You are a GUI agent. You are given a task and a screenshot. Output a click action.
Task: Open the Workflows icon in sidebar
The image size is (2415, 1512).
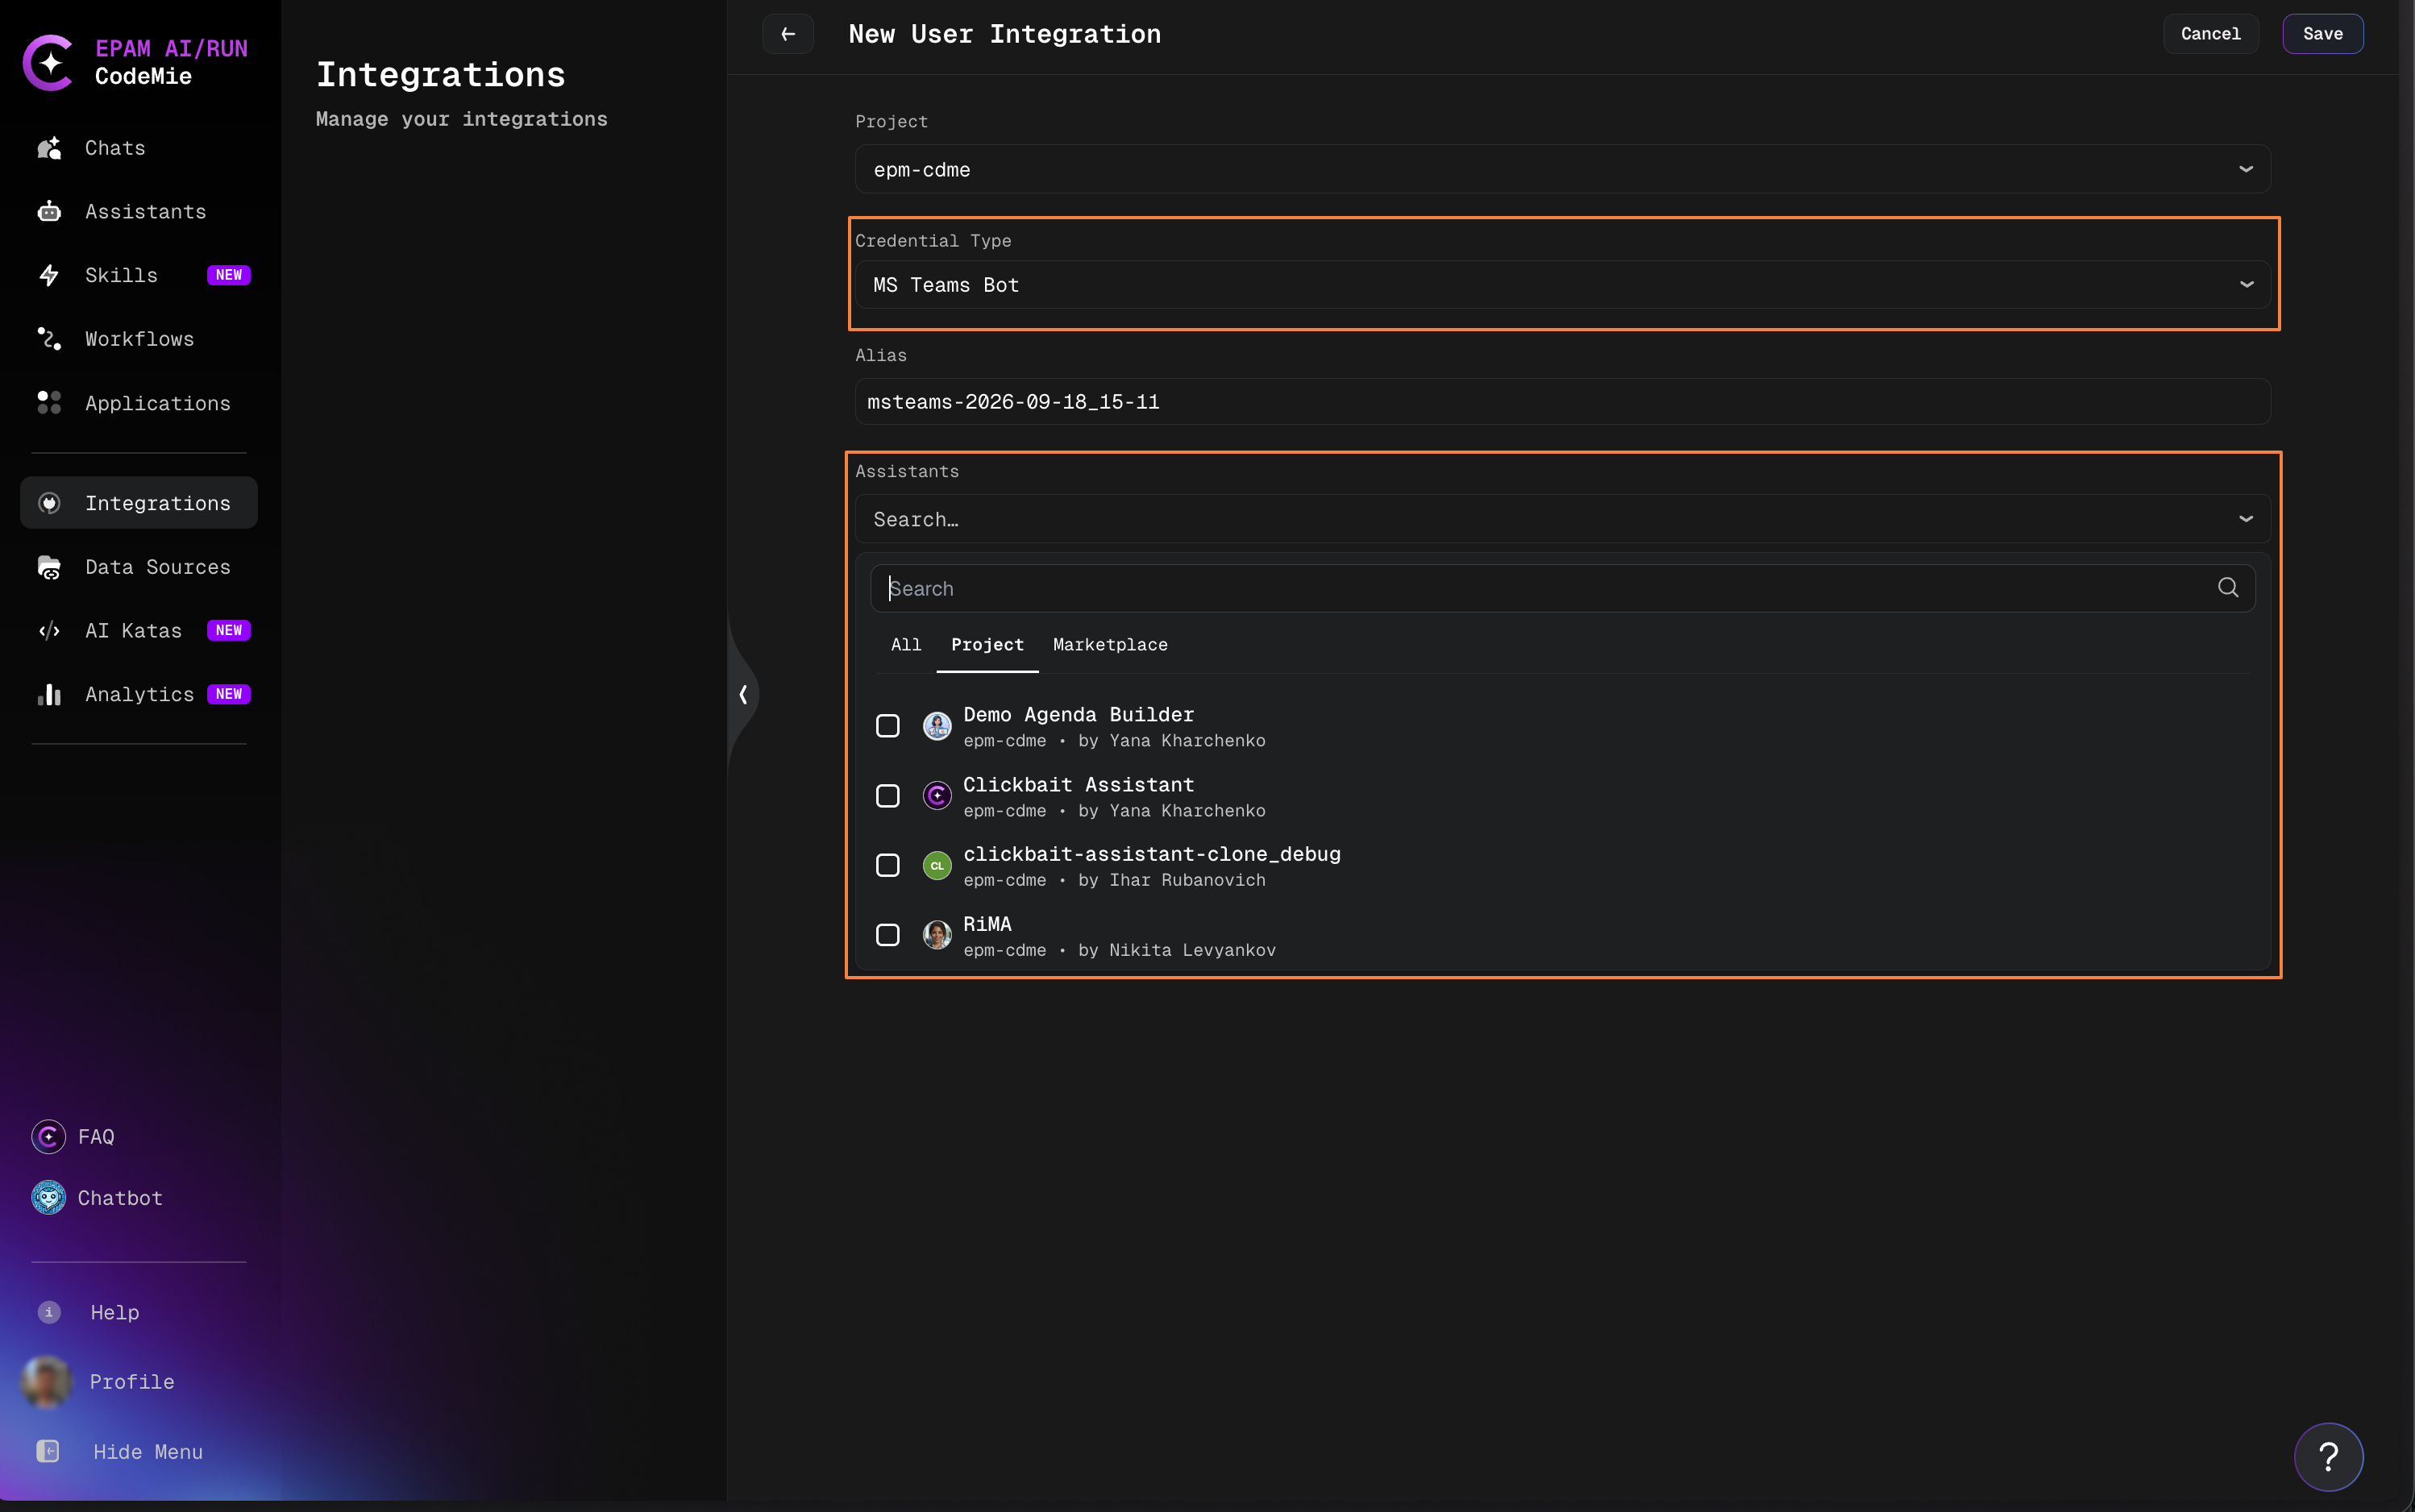click(x=49, y=339)
